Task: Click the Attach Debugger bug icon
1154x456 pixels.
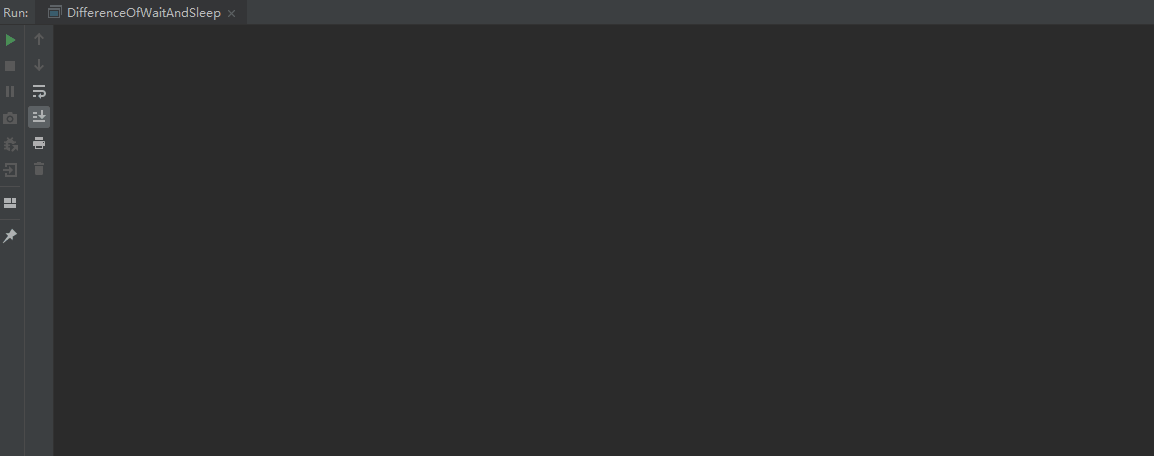Action: click(10, 144)
